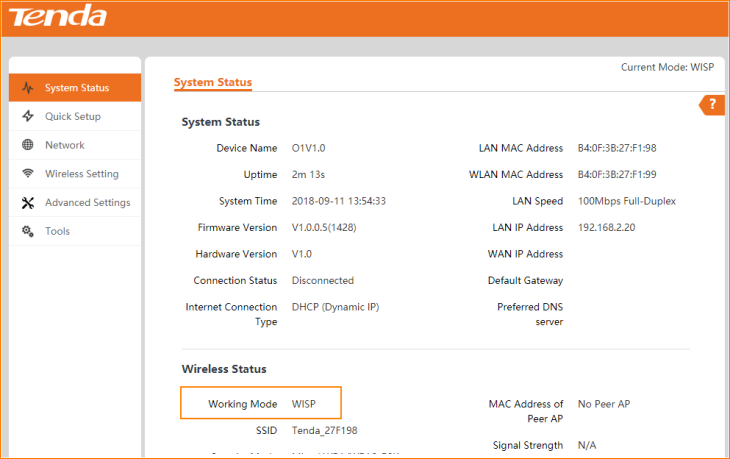
Task: Open the Wireless Setting menu label
Action: click(x=82, y=174)
